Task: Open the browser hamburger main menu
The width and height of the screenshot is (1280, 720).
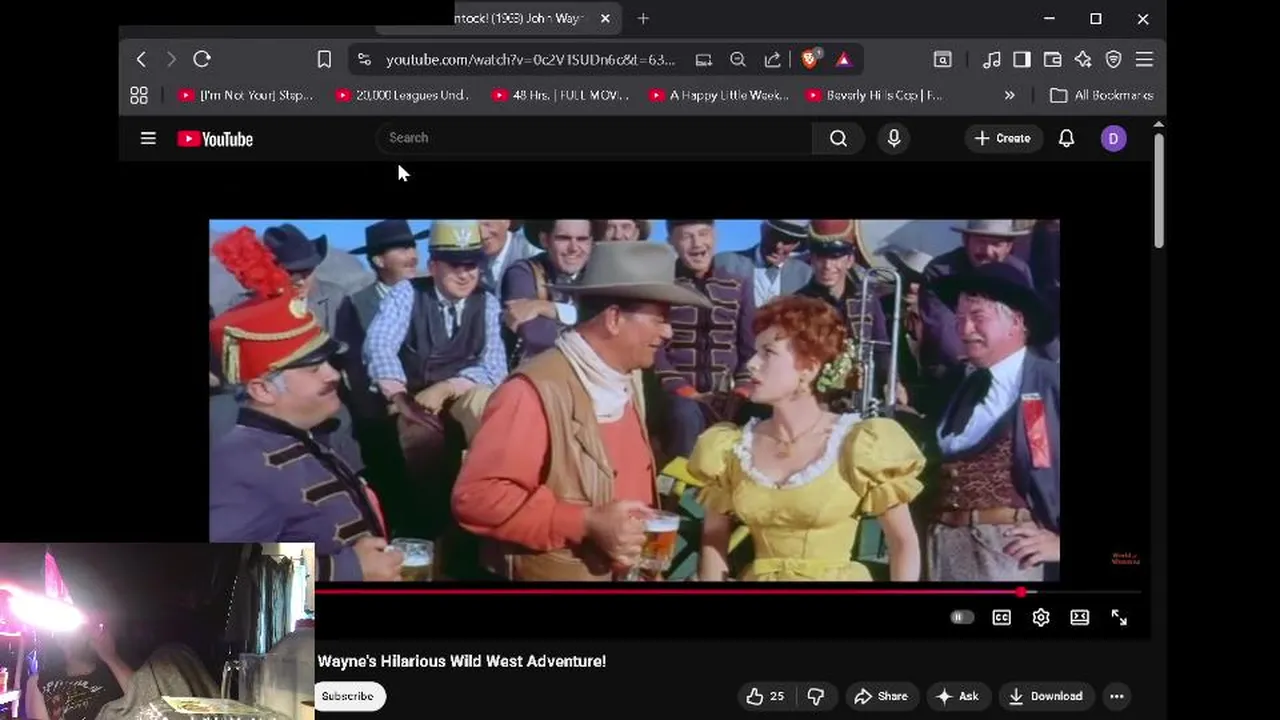Action: (x=1144, y=60)
